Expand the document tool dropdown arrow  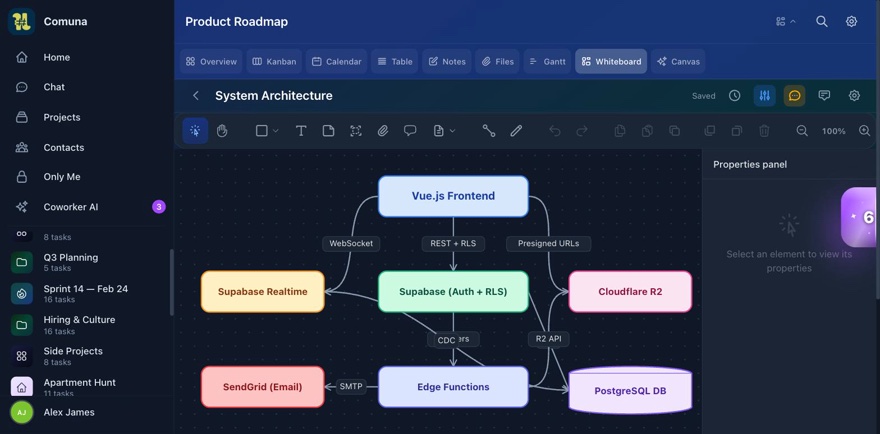452,131
